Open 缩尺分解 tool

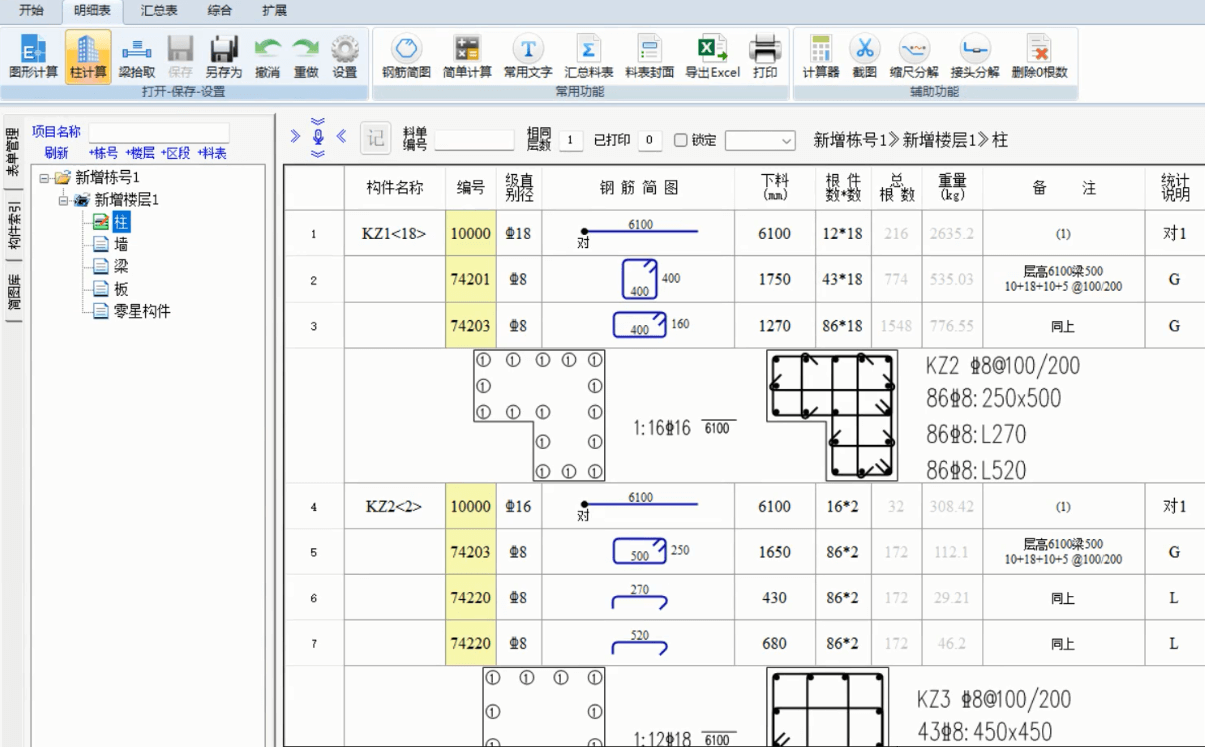tap(914, 49)
